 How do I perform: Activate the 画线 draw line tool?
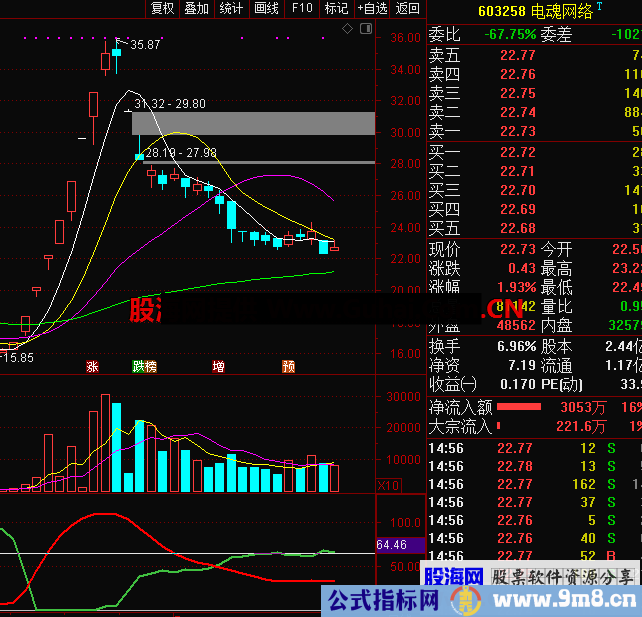point(266,9)
